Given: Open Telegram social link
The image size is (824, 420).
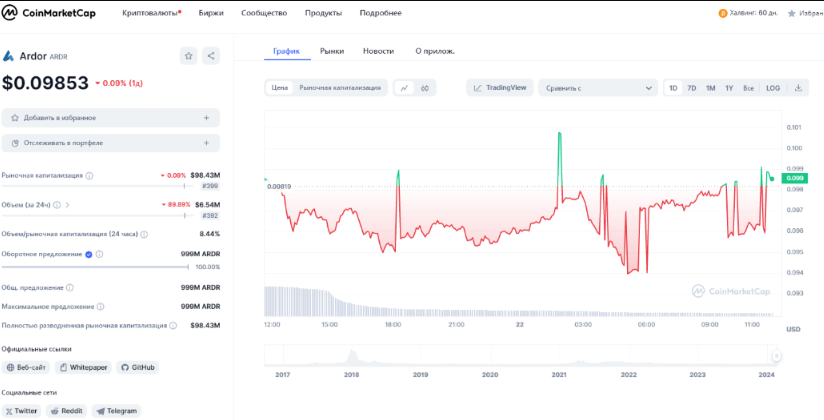Looking at the screenshot, I should pyautogui.click(x=116, y=411).
